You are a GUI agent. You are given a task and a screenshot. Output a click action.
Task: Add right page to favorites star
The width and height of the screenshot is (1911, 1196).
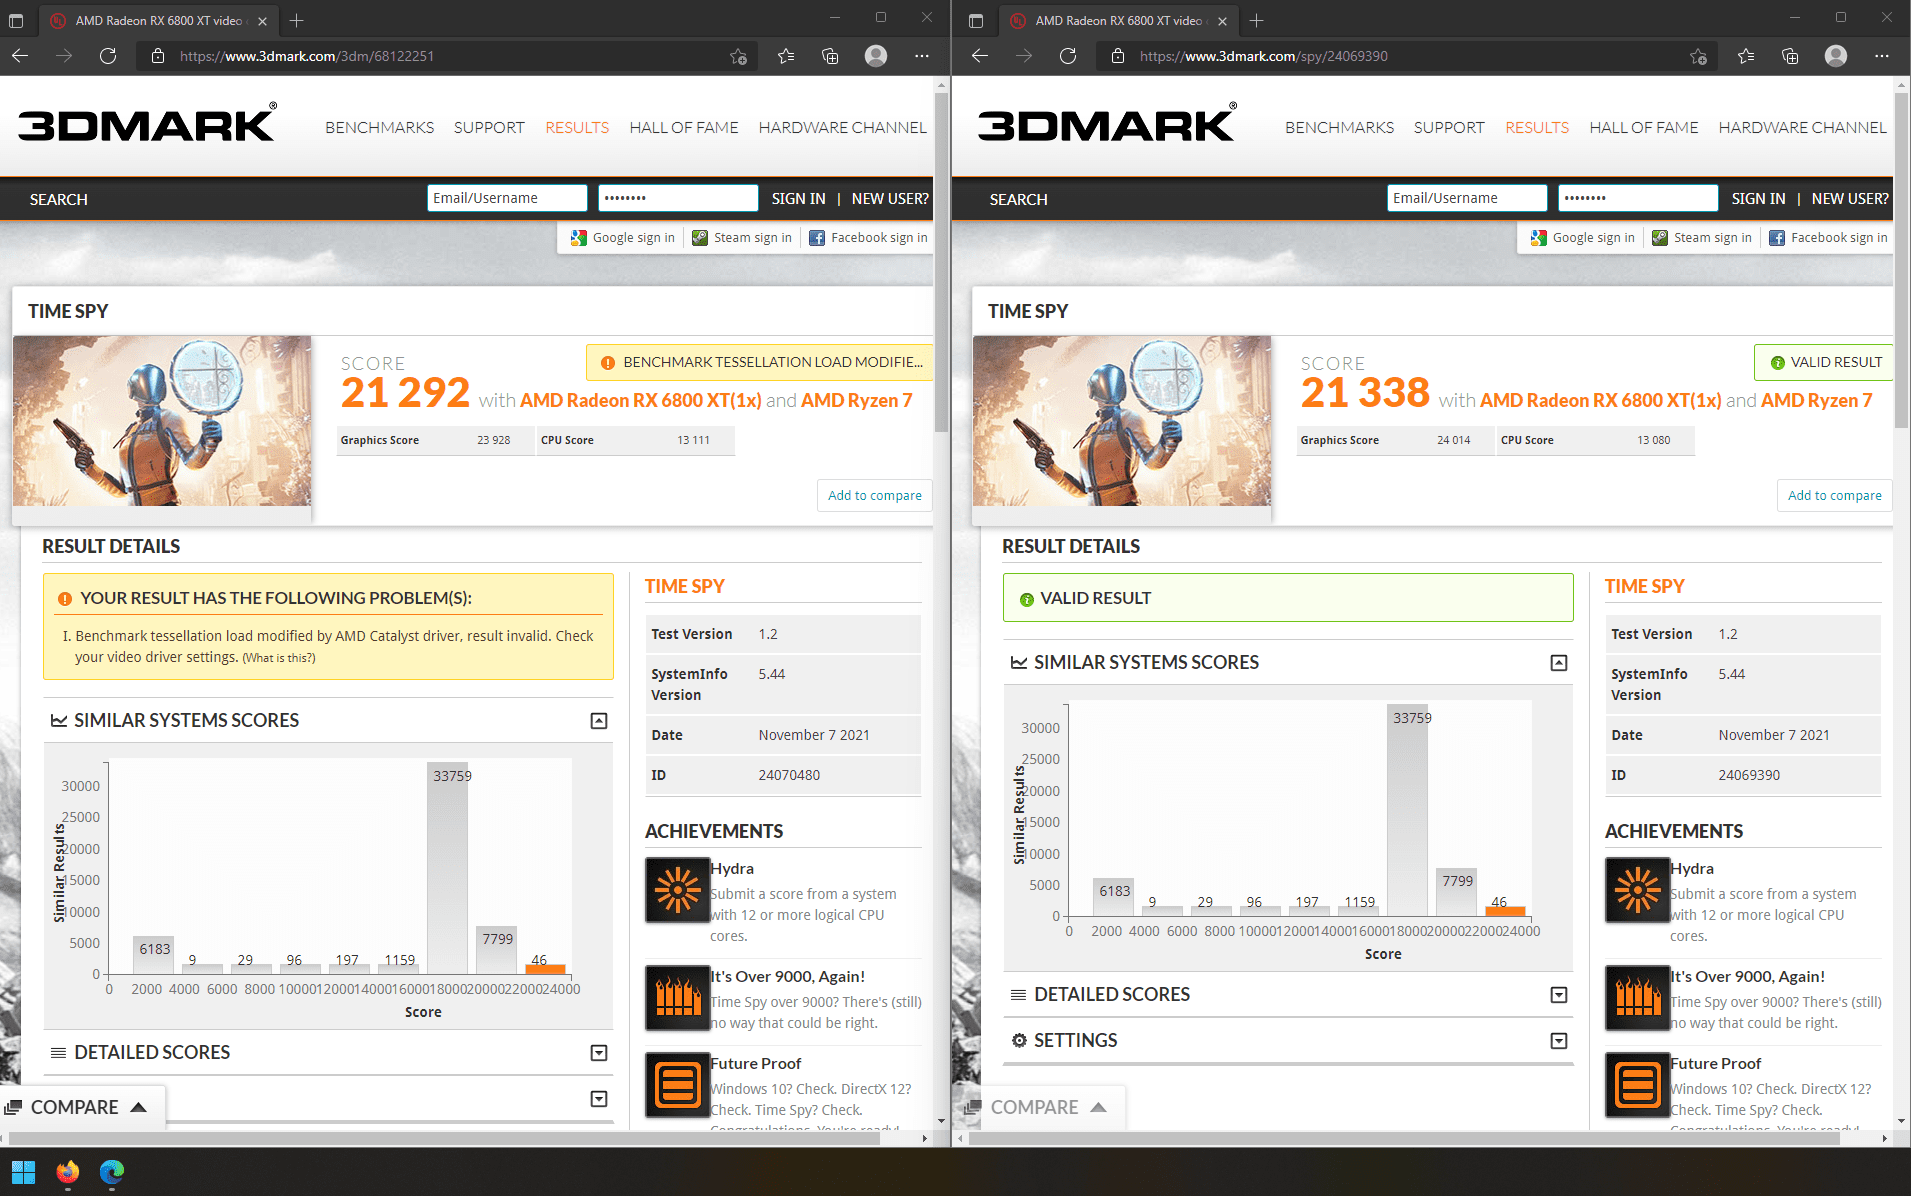pos(1698,56)
